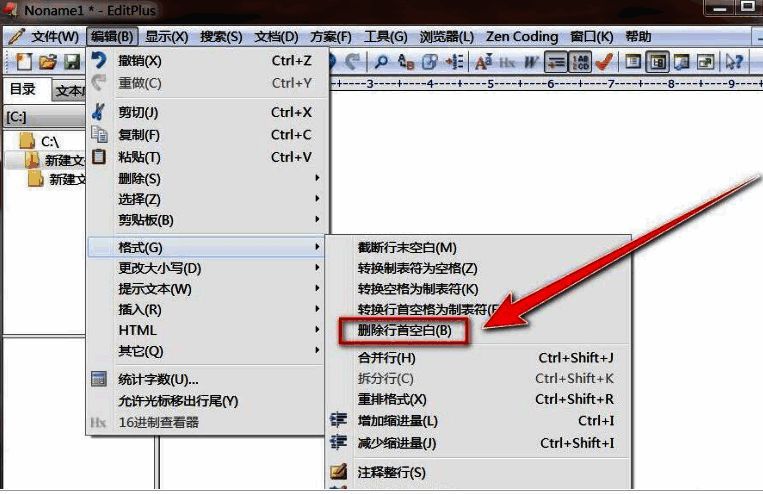Open the 文件(W) menu

click(x=55, y=37)
